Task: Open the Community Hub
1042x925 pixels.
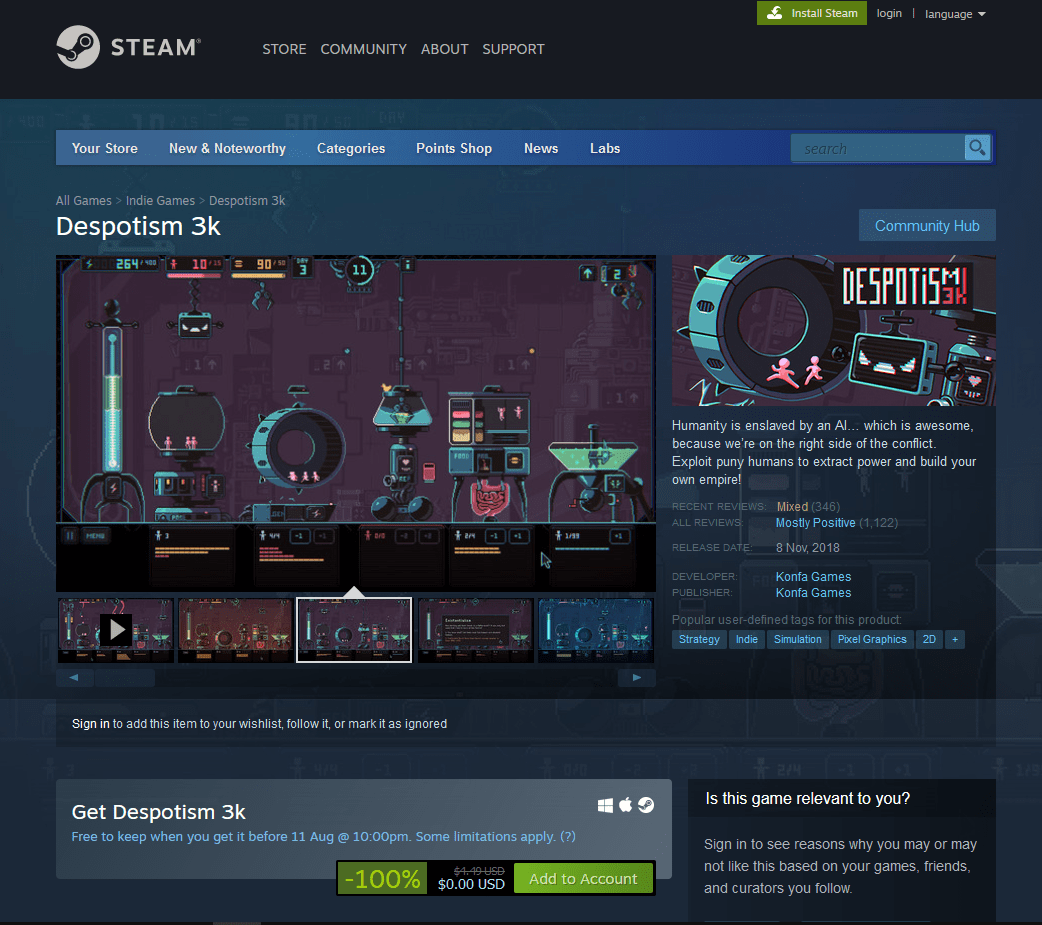Action: [927, 226]
